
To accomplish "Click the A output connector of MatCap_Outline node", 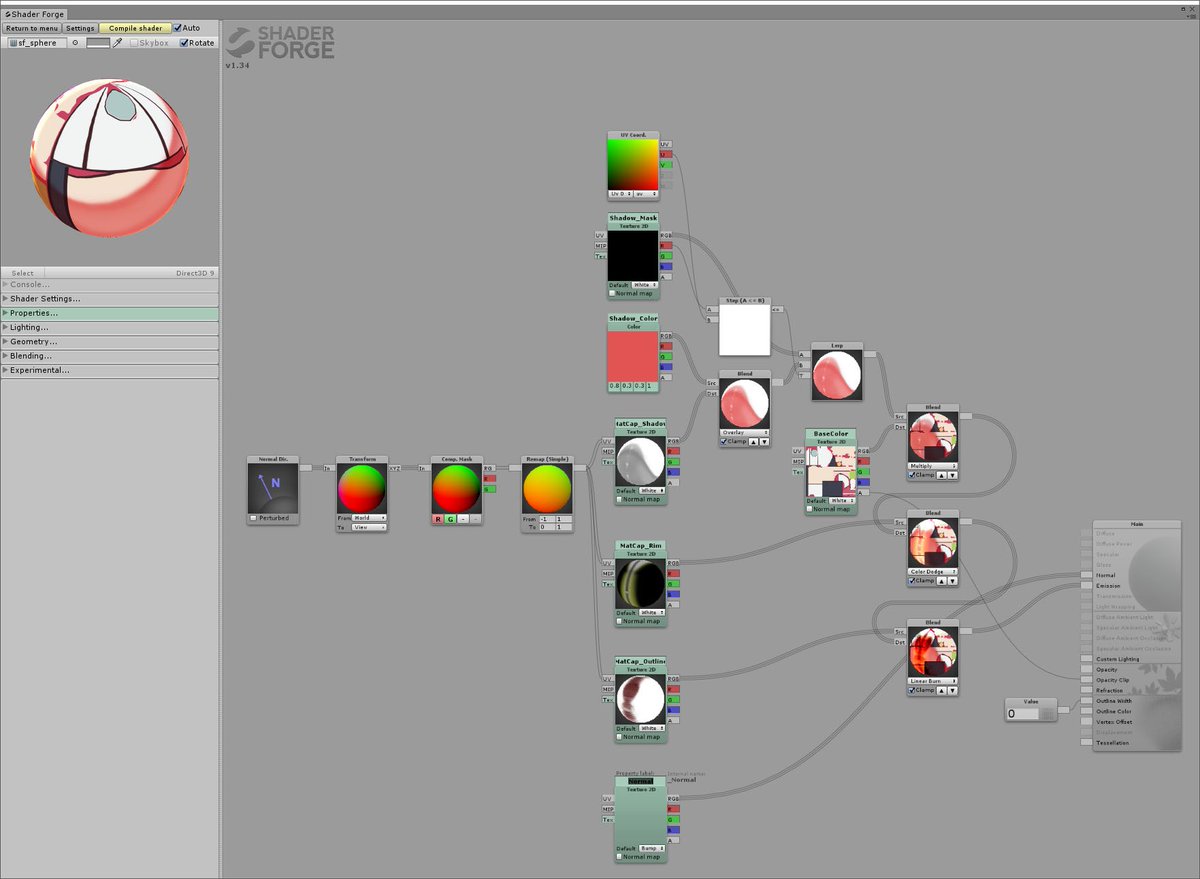I will tap(673, 720).
